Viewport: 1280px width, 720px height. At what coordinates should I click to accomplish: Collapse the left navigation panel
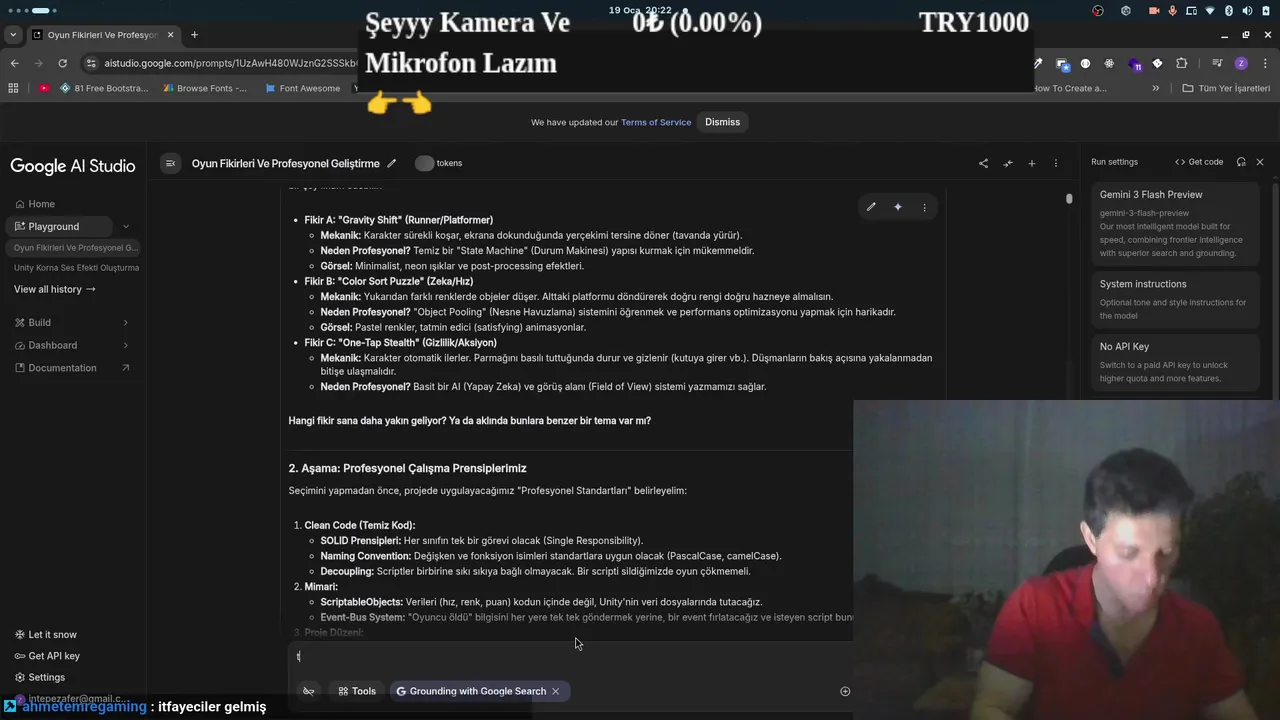[171, 163]
